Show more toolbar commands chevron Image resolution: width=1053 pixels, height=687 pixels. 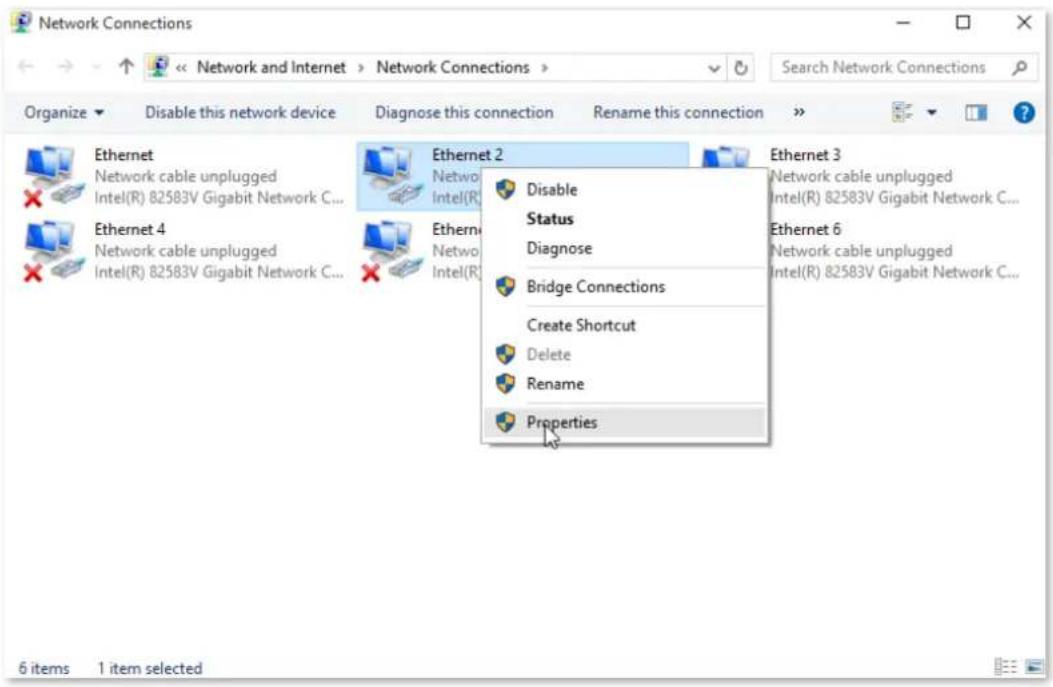click(x=798, y=112)
